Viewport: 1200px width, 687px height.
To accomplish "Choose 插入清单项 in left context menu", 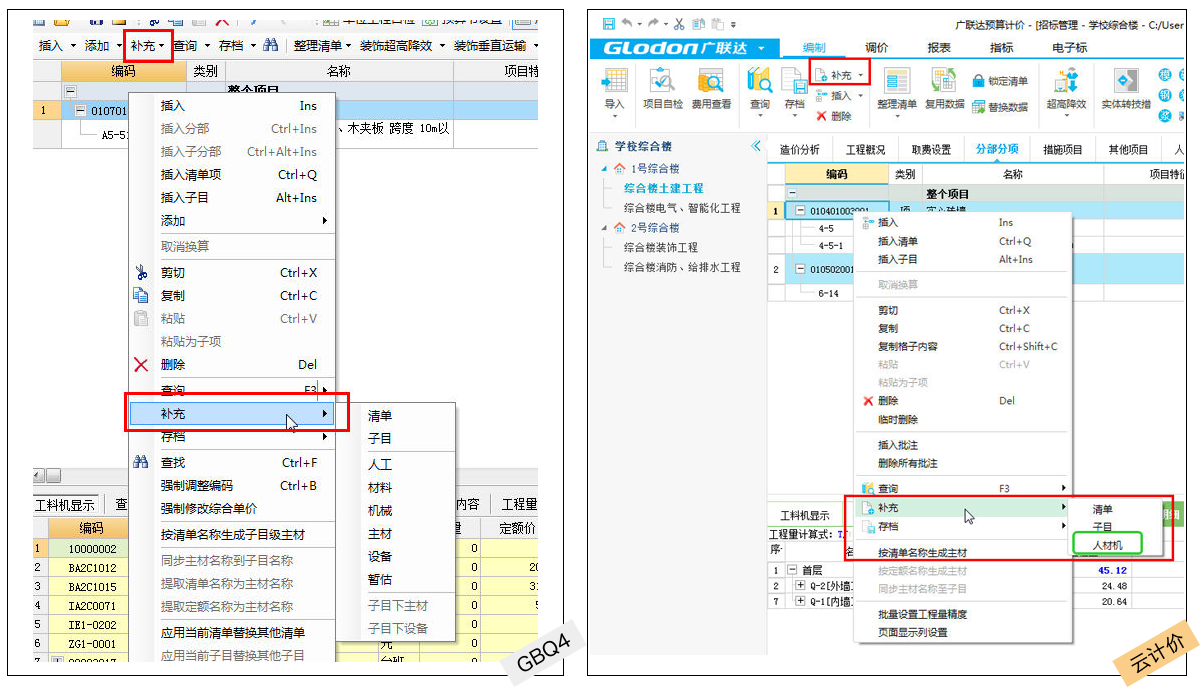I will [191, 175].
